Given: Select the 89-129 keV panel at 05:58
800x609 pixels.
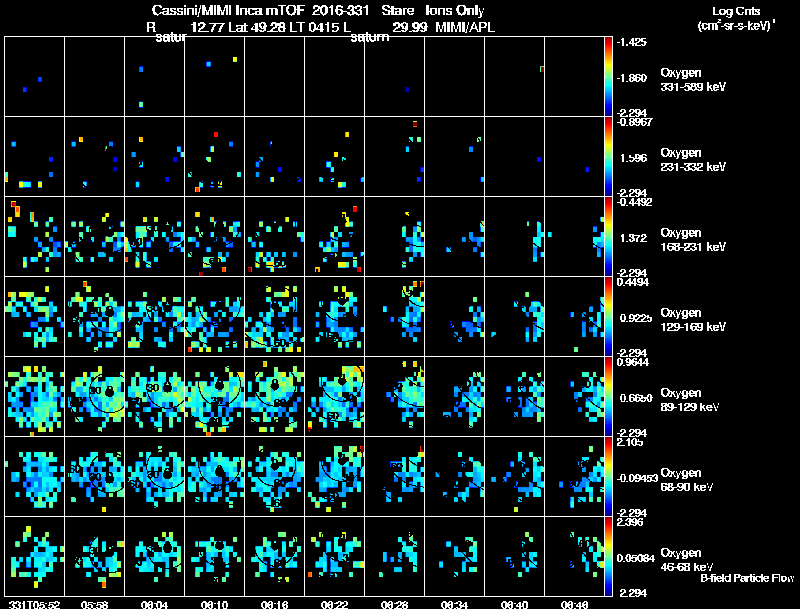Looking at the screenshot, I should pos(94,397).
